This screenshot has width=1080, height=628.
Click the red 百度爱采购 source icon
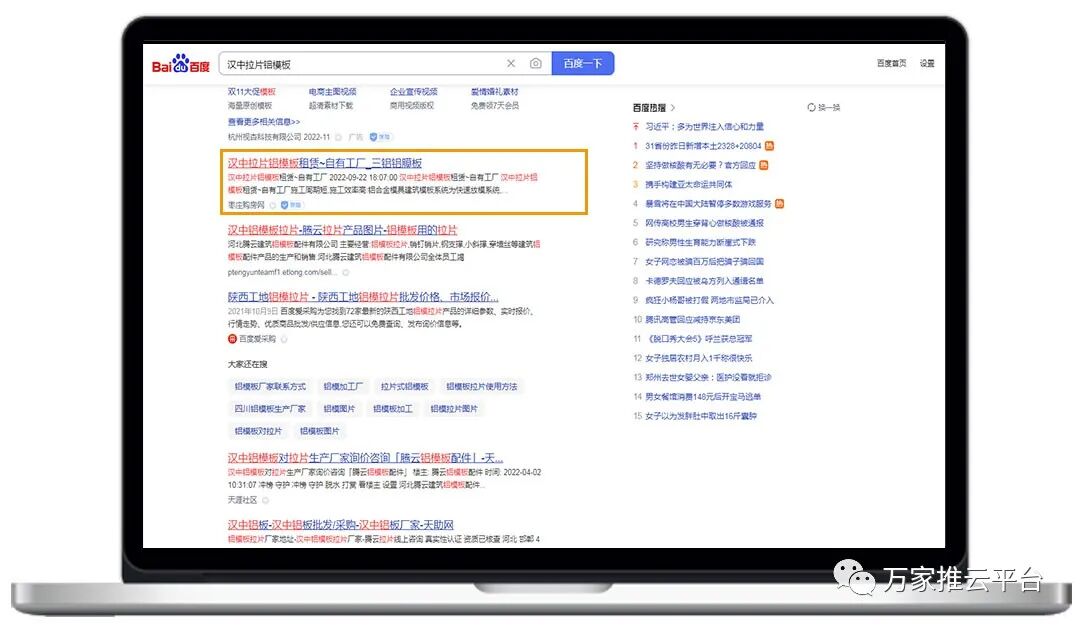pos(232,339)
